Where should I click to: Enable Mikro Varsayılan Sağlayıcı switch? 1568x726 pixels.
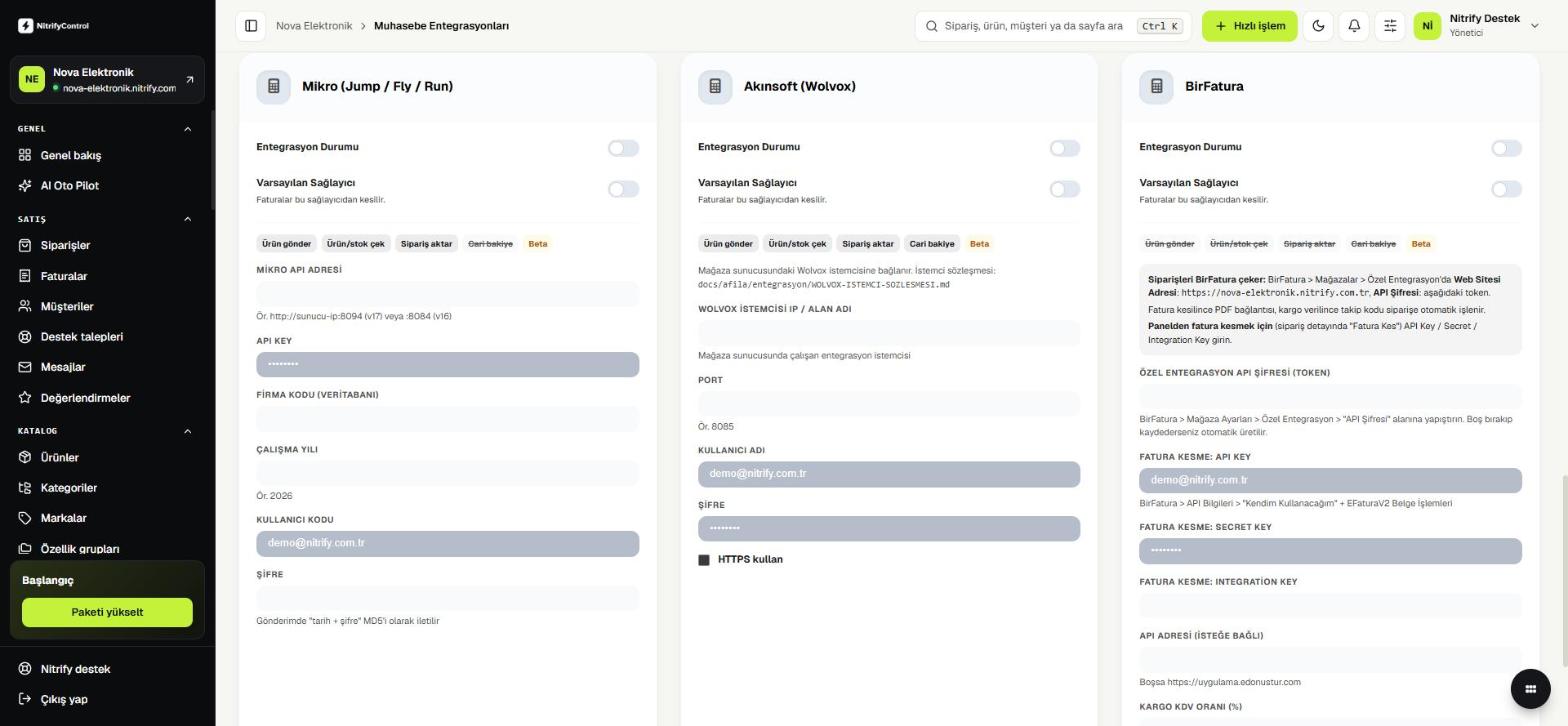[623, 189]
